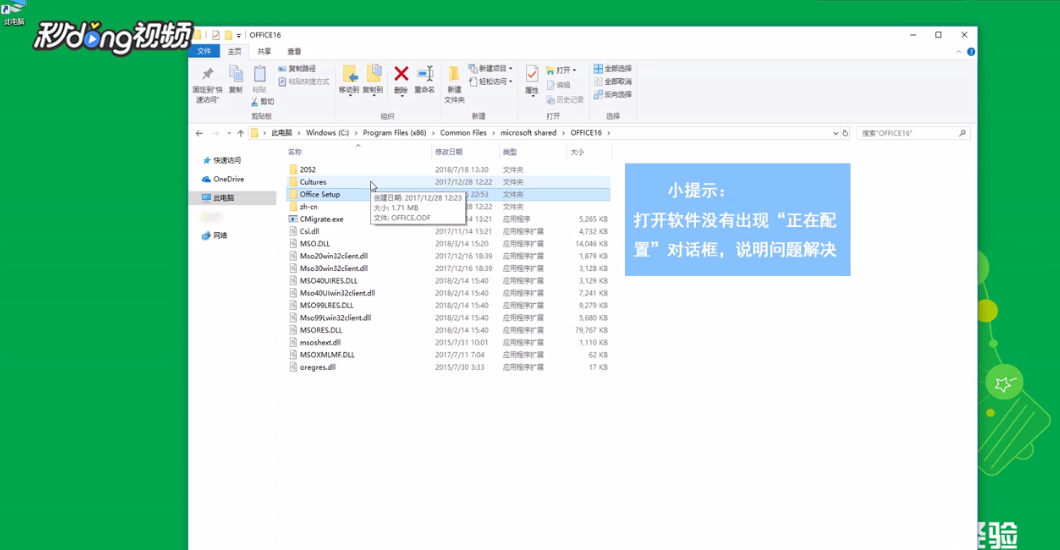This screenshot has width=1060, height=550.
Task: Sort by the Type (类型) column header
Action: pyautogui.click(x=510, y=152)
